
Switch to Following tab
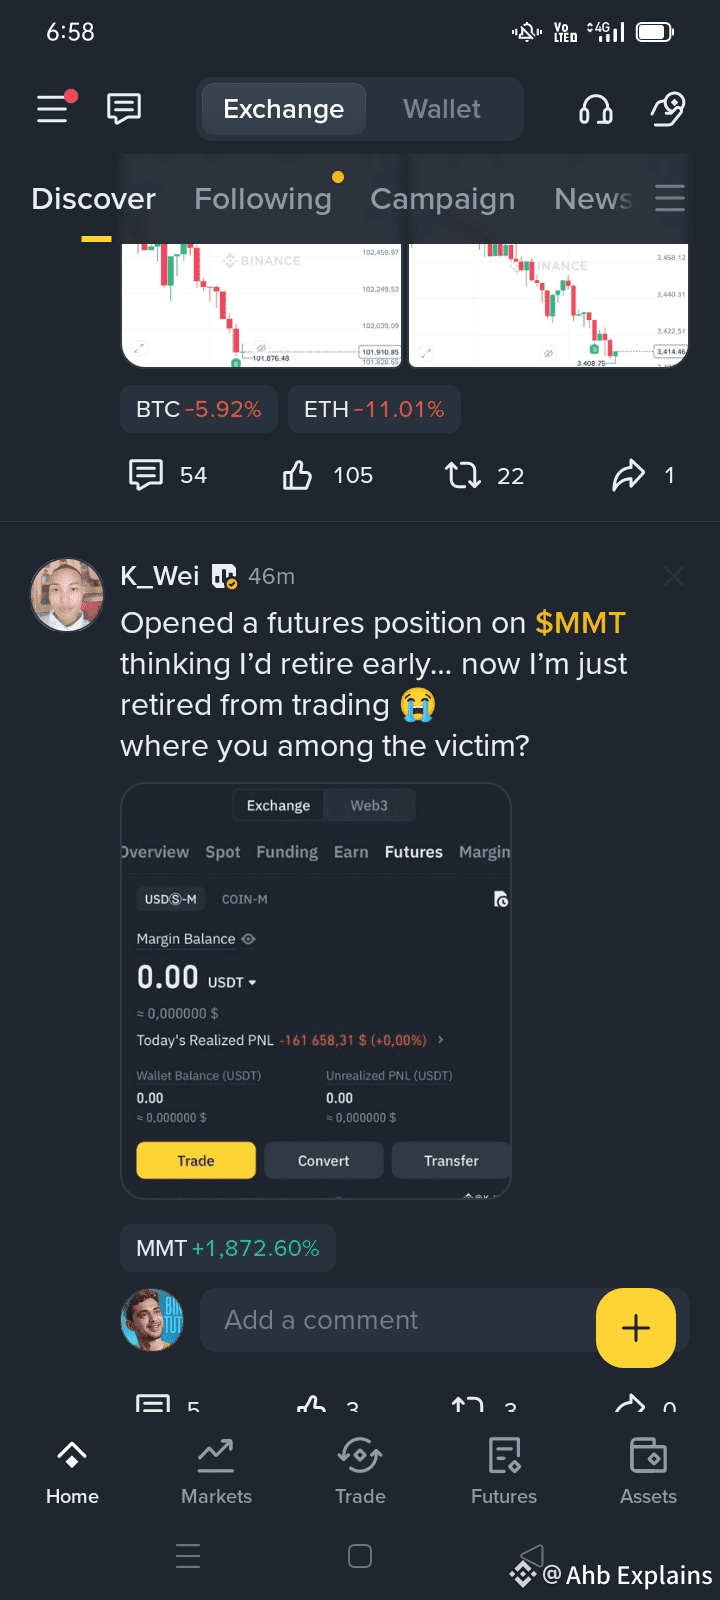tap(262, 199)
